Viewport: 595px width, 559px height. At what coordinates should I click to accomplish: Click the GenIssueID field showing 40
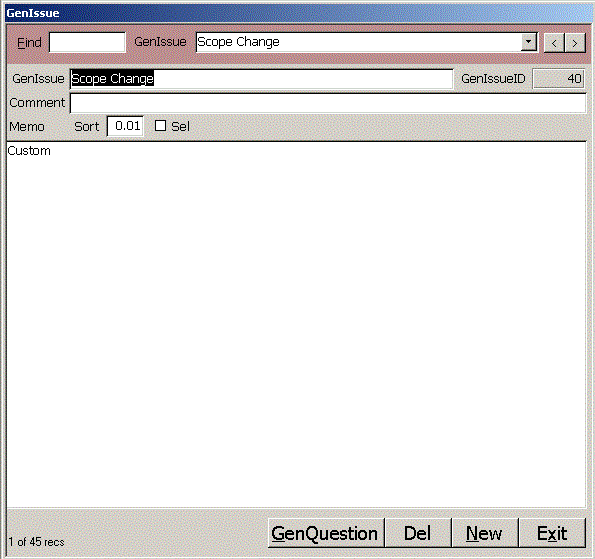pos(558,79)
